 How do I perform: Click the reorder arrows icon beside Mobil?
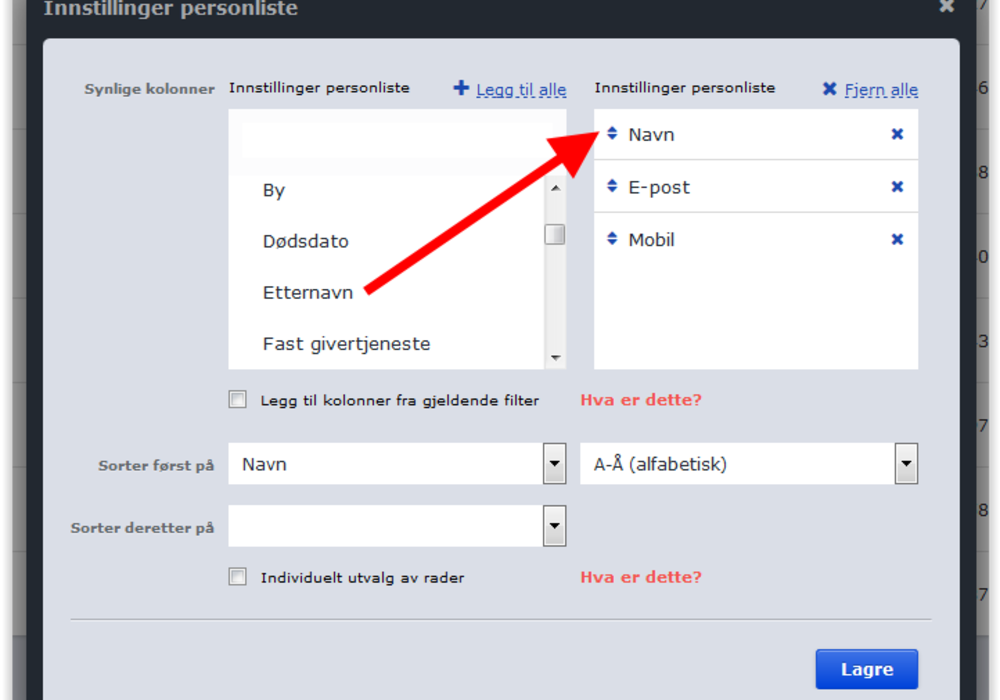point(612,238)
